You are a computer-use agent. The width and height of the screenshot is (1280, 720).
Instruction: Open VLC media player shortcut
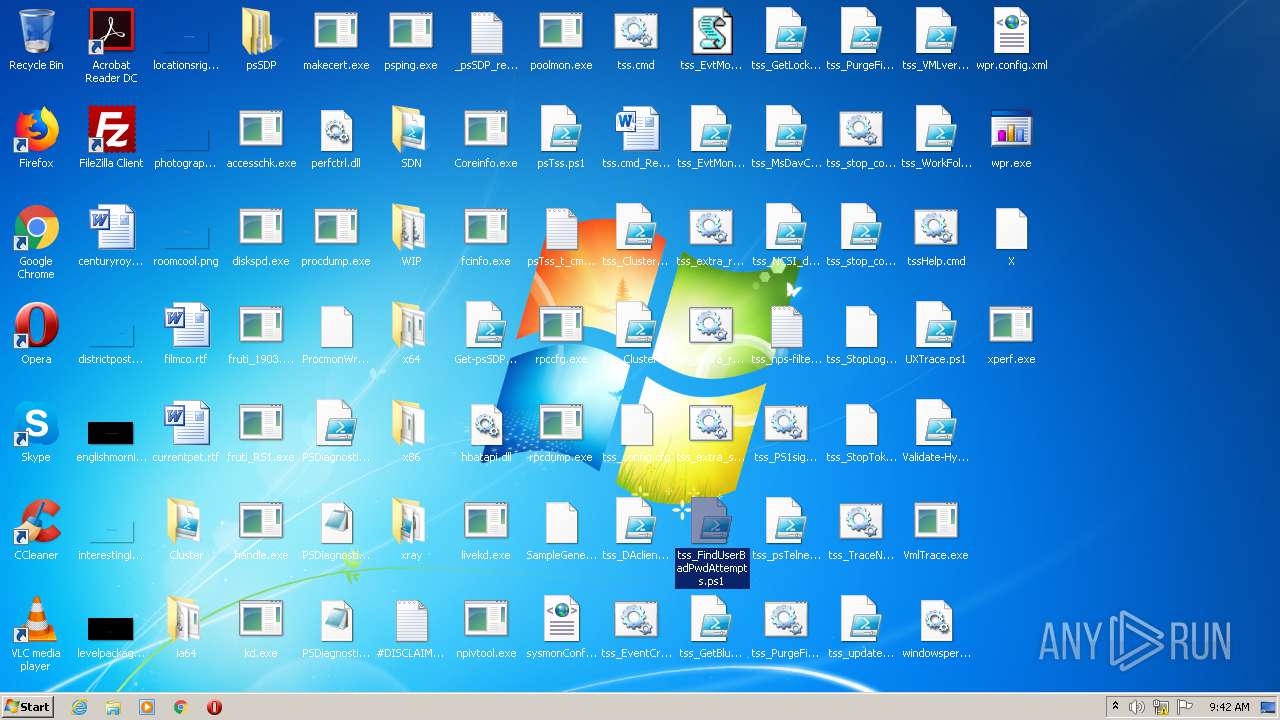(36, 634)
